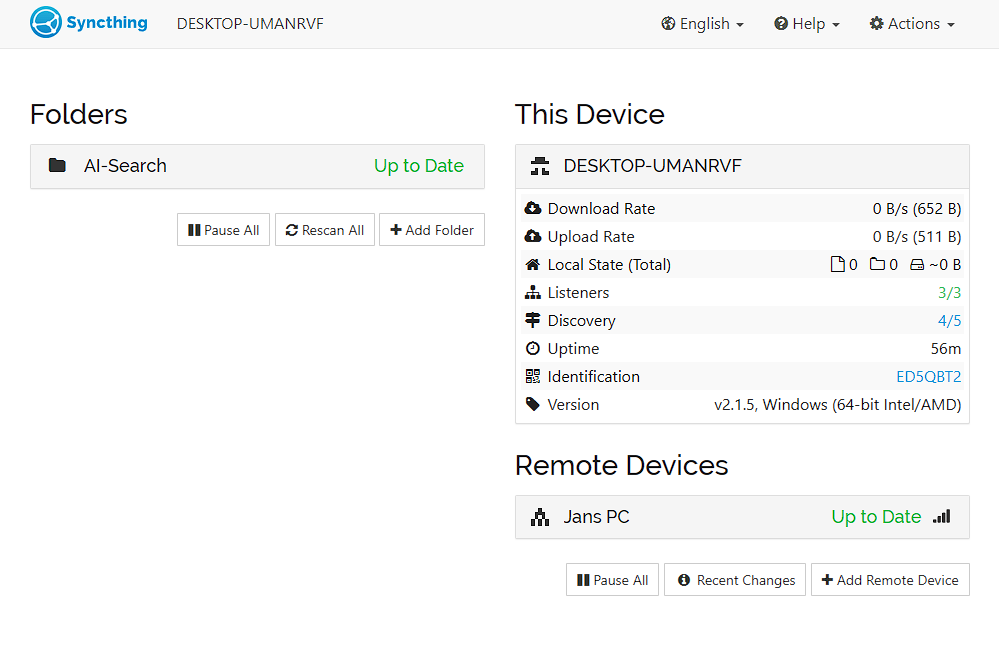Click the Syncthing logo icon
Screen dimensions: 999x647
coord(46,22)
